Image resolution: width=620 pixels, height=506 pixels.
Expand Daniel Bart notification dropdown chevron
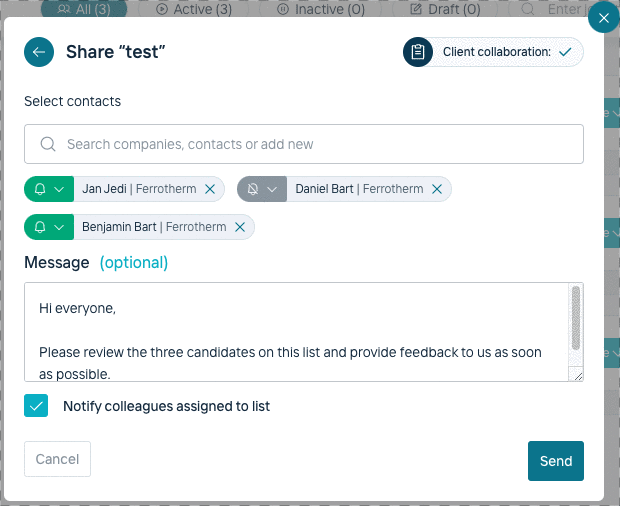coord(272,189)
